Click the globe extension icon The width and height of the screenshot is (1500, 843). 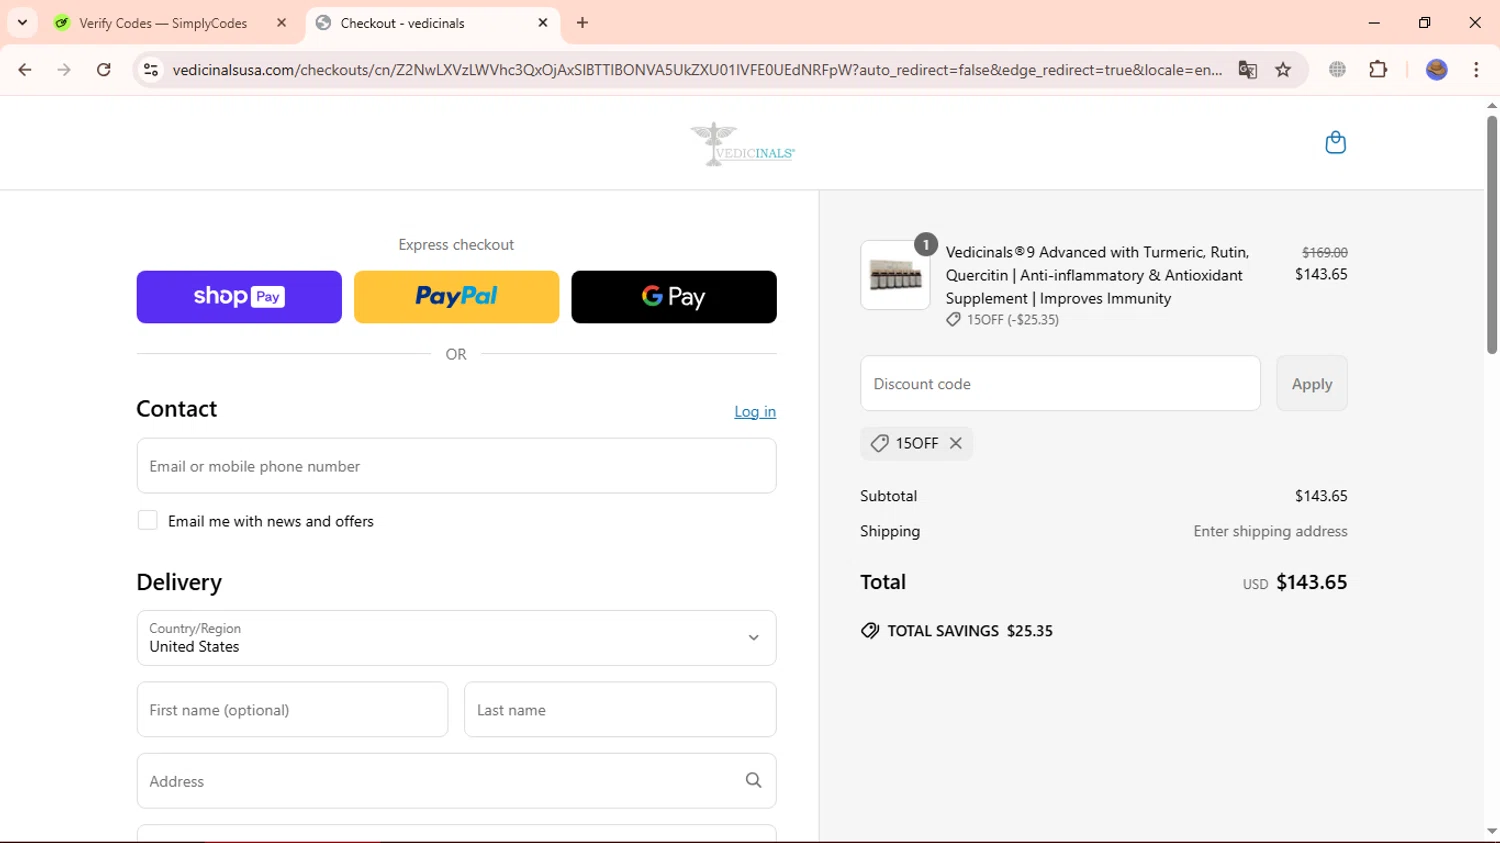(x=1338, y=70)
